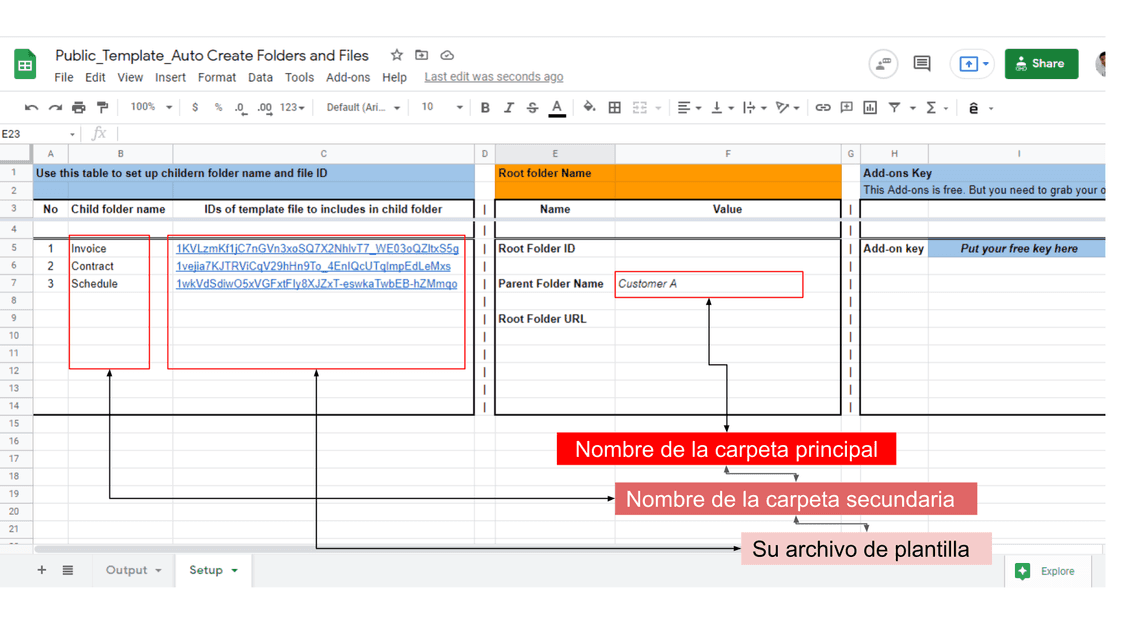Insert a chart from the toolbar

(x=870, y=108)
